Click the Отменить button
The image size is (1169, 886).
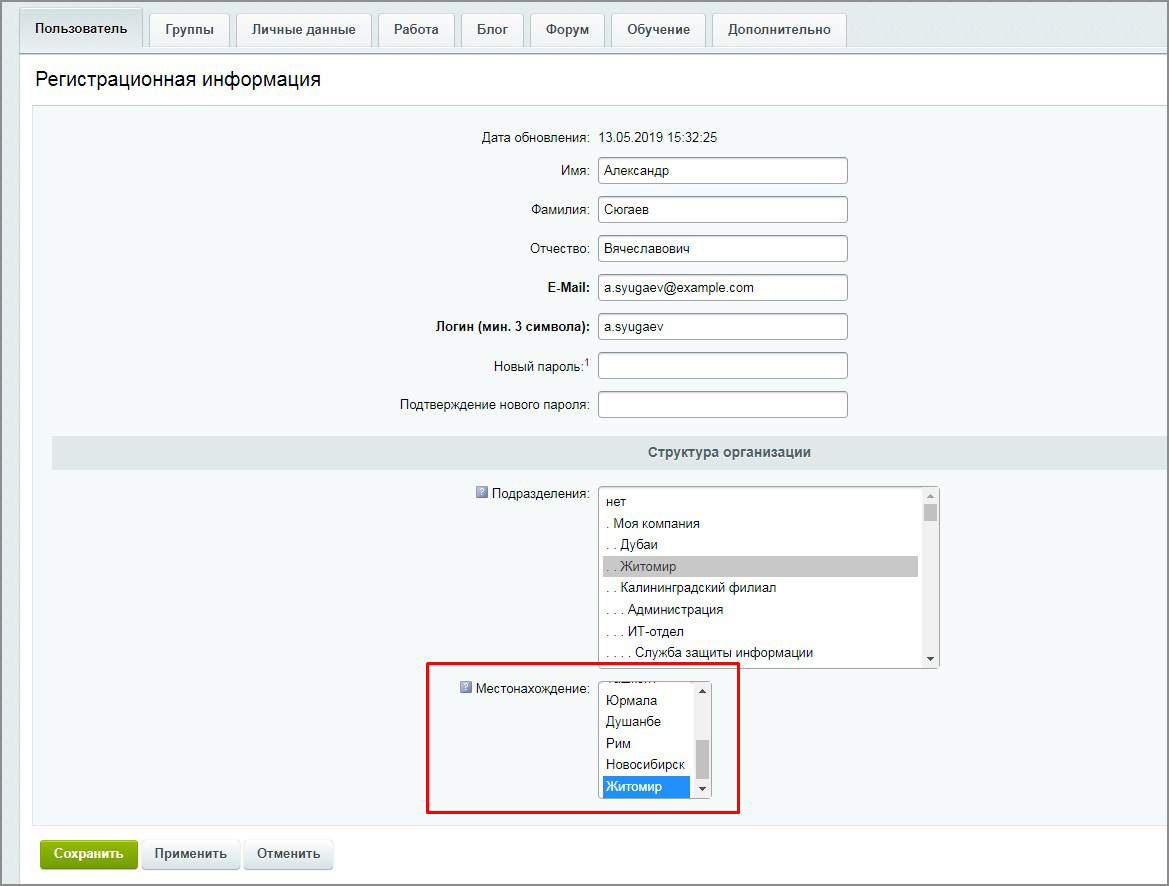coord(289,854)
